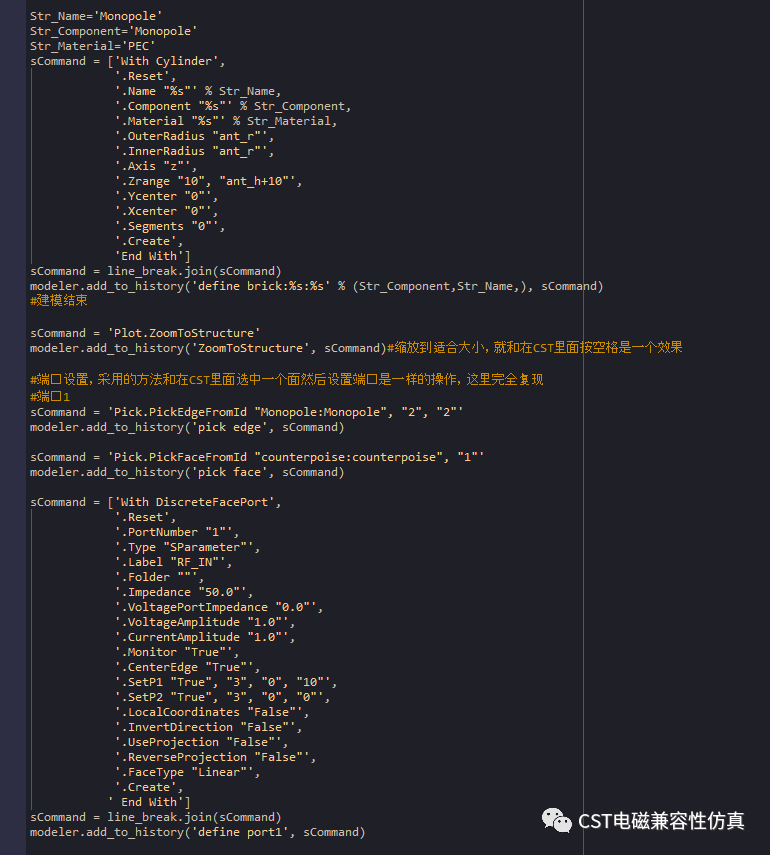770x855 pixels.
Task: Click the '.LocalCoordinates "False"' line
Action: 212,713
